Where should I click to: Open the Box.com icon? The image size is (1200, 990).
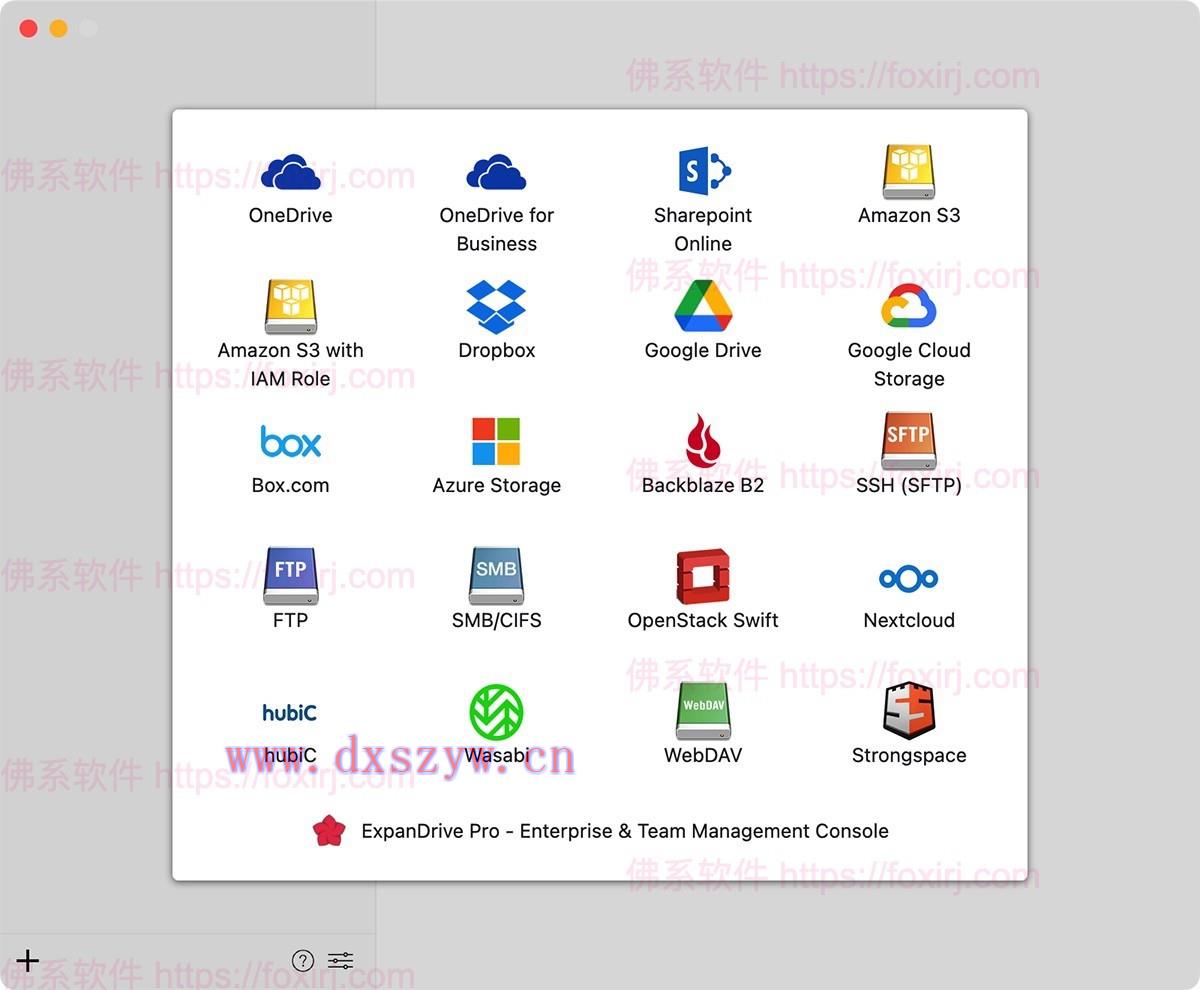pos(291,441)
